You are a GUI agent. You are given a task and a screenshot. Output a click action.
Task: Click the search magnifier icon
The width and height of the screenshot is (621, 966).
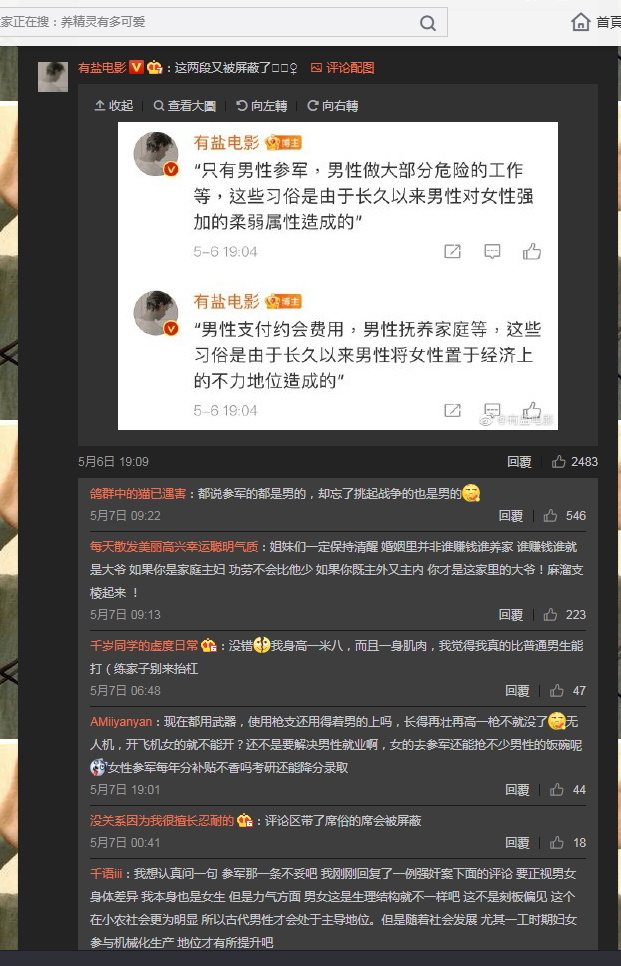pyautogui.click(x=428, y=23)
